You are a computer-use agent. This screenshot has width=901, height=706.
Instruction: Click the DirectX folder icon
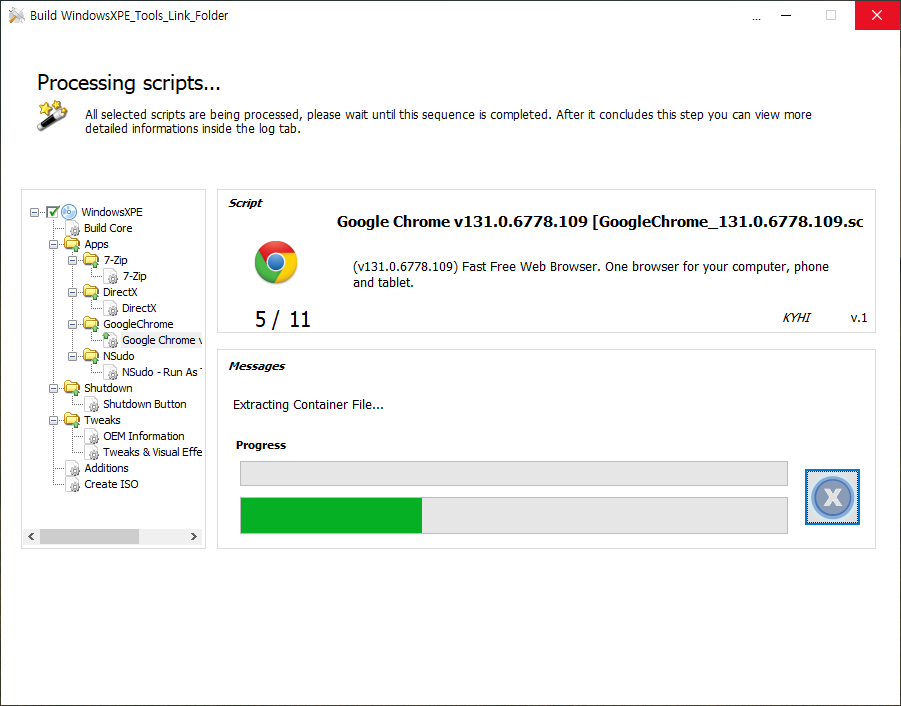point(91,292)
